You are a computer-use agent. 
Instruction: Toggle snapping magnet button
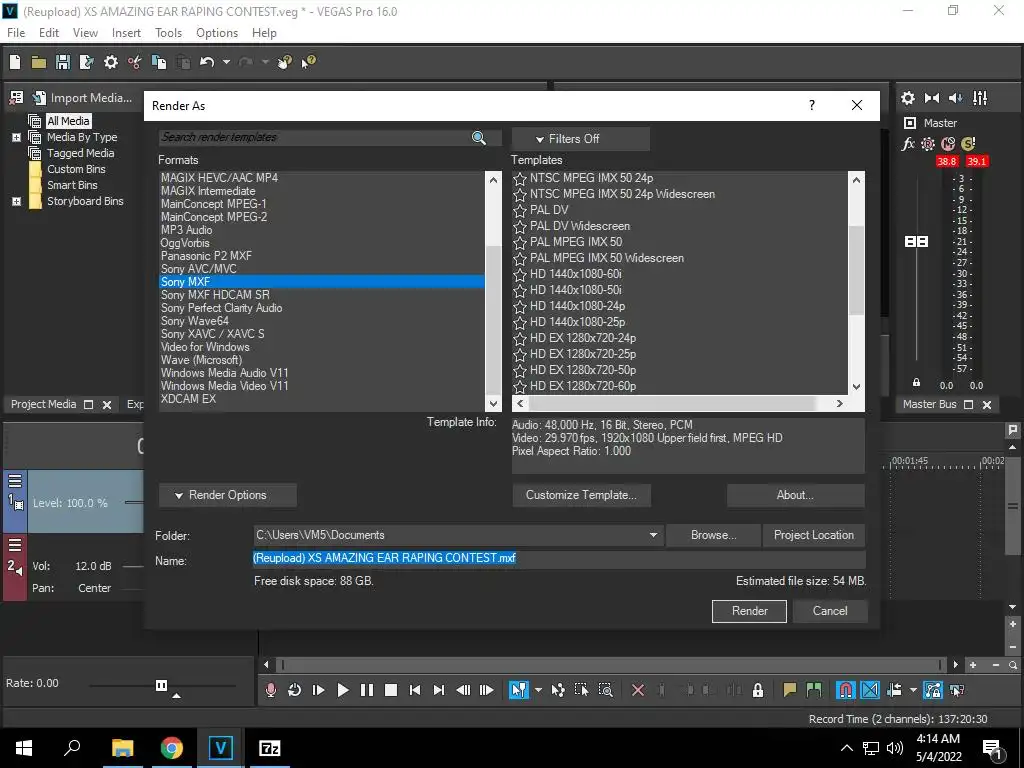(846, 690)
